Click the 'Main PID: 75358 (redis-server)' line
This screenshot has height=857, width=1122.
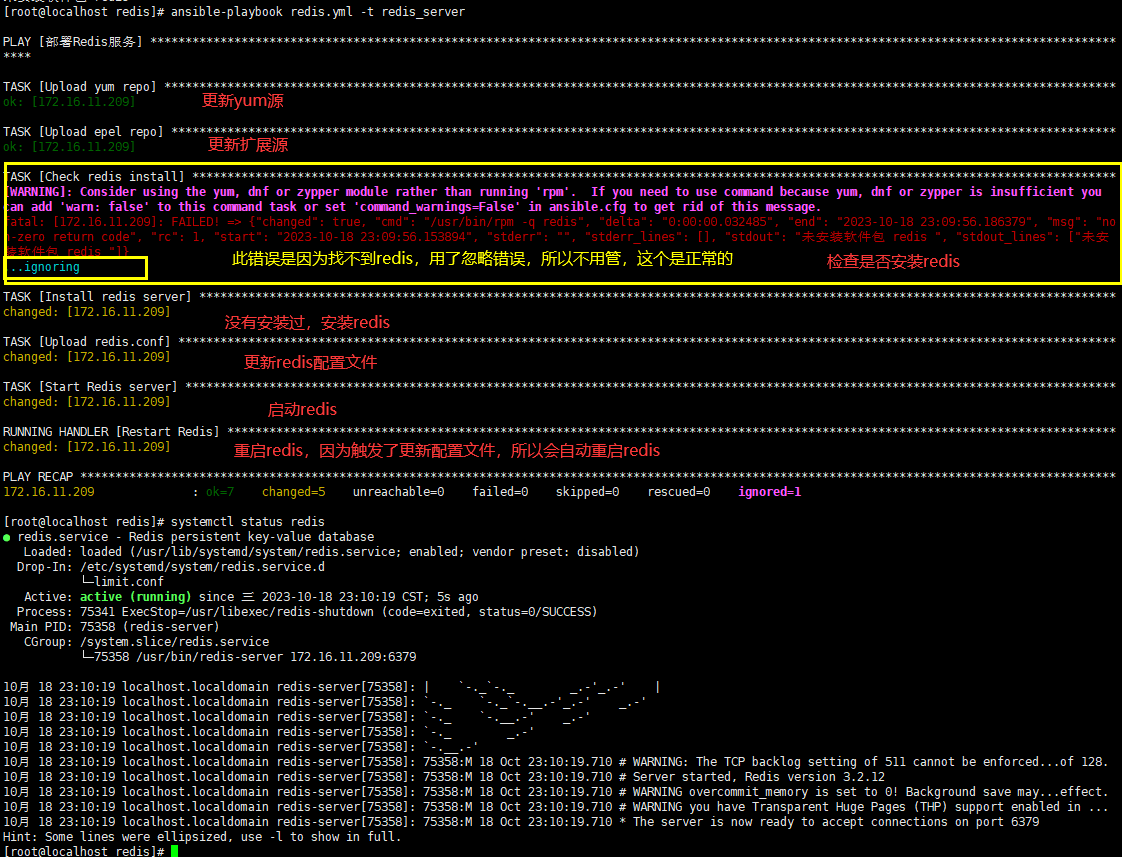tap(114, 627)
